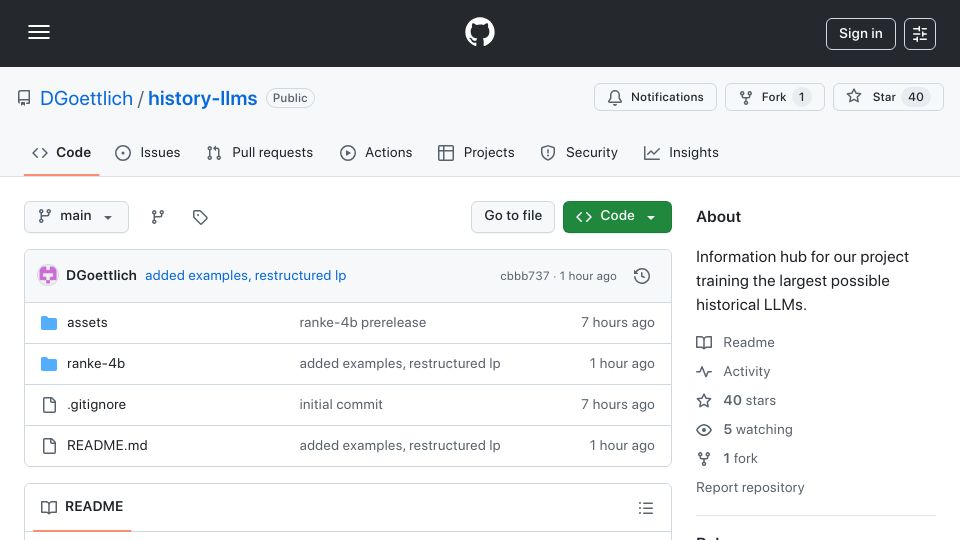The image size is (960, 540).
Task: Click the assets '7 hours ago' timestamp
Action: pyautogui.click(x=618, y=323)
